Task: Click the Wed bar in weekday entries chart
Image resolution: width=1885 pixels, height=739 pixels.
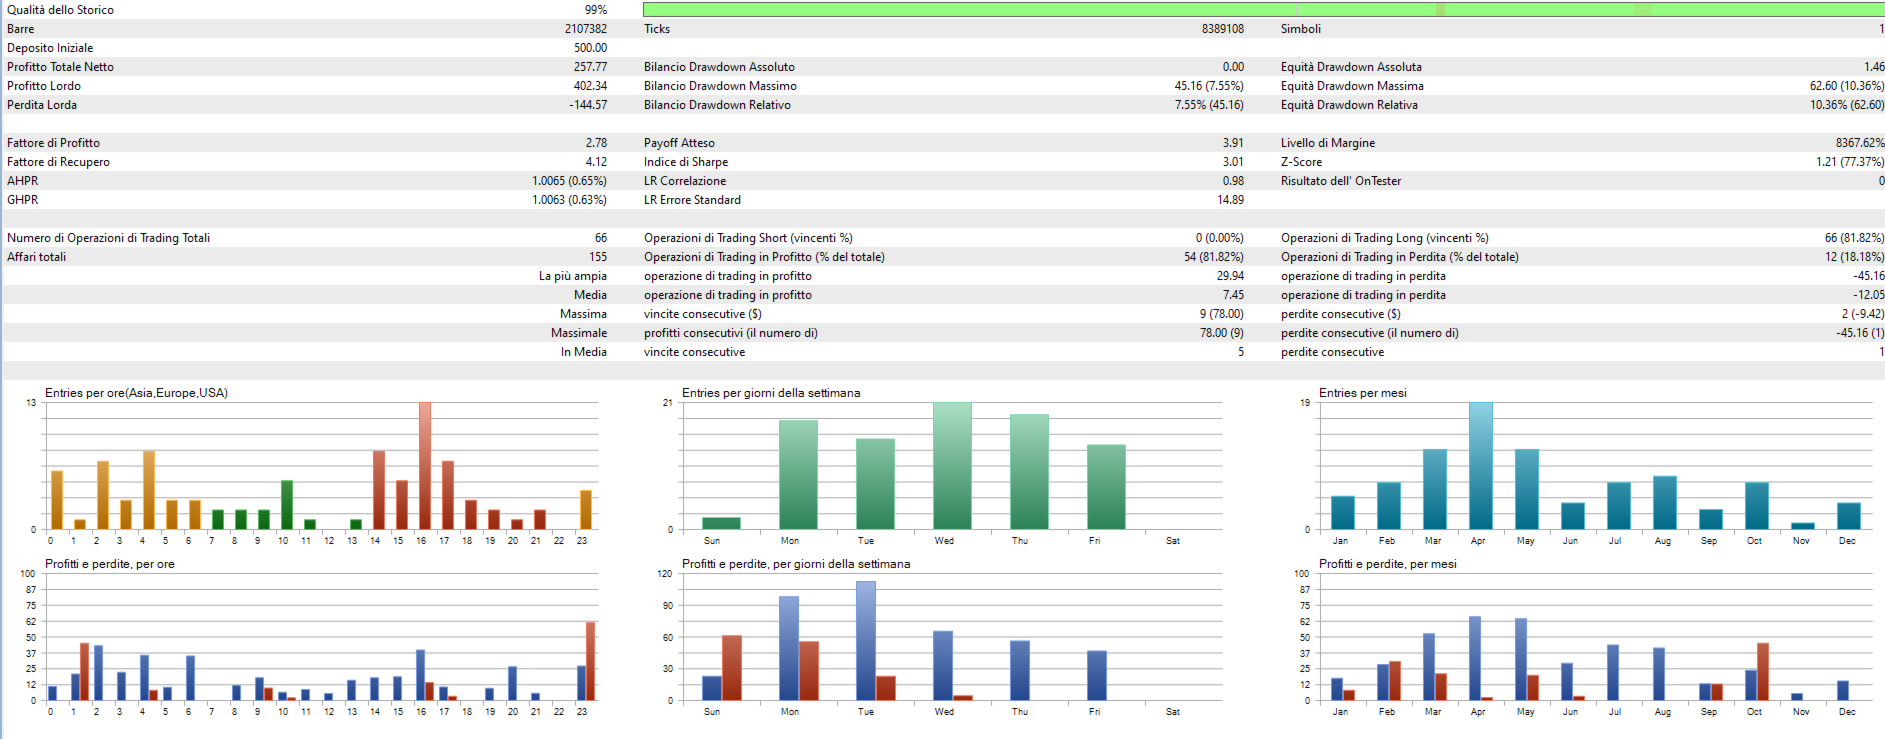Action: [x=952, y=466]
